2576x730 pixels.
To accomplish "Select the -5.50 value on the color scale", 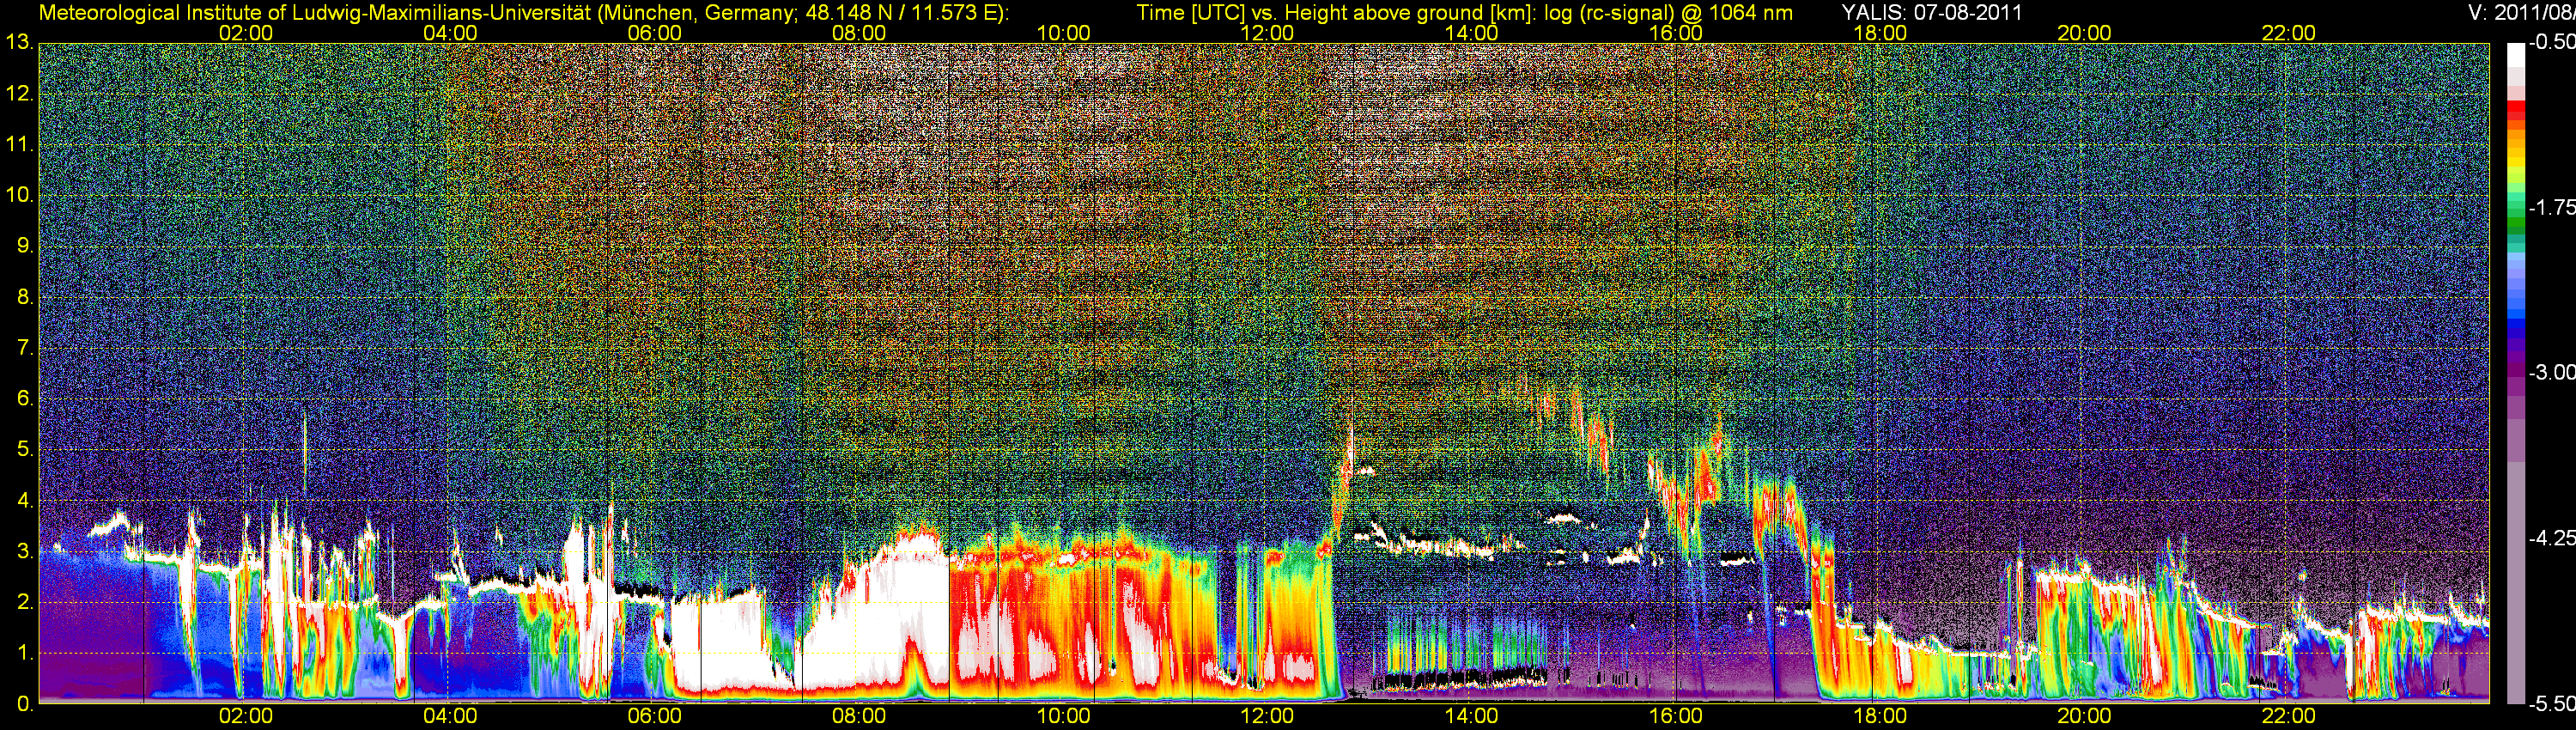I will click(2550, 704).
